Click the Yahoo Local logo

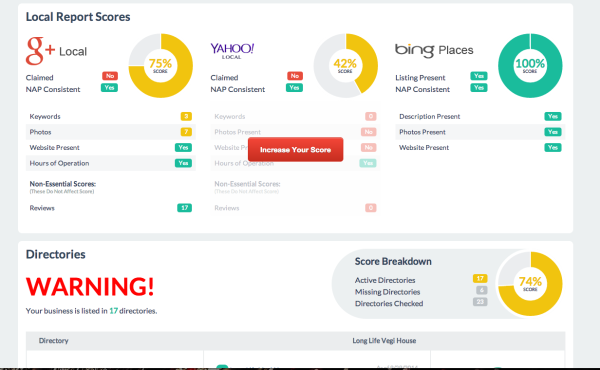[x=232, y=51]
